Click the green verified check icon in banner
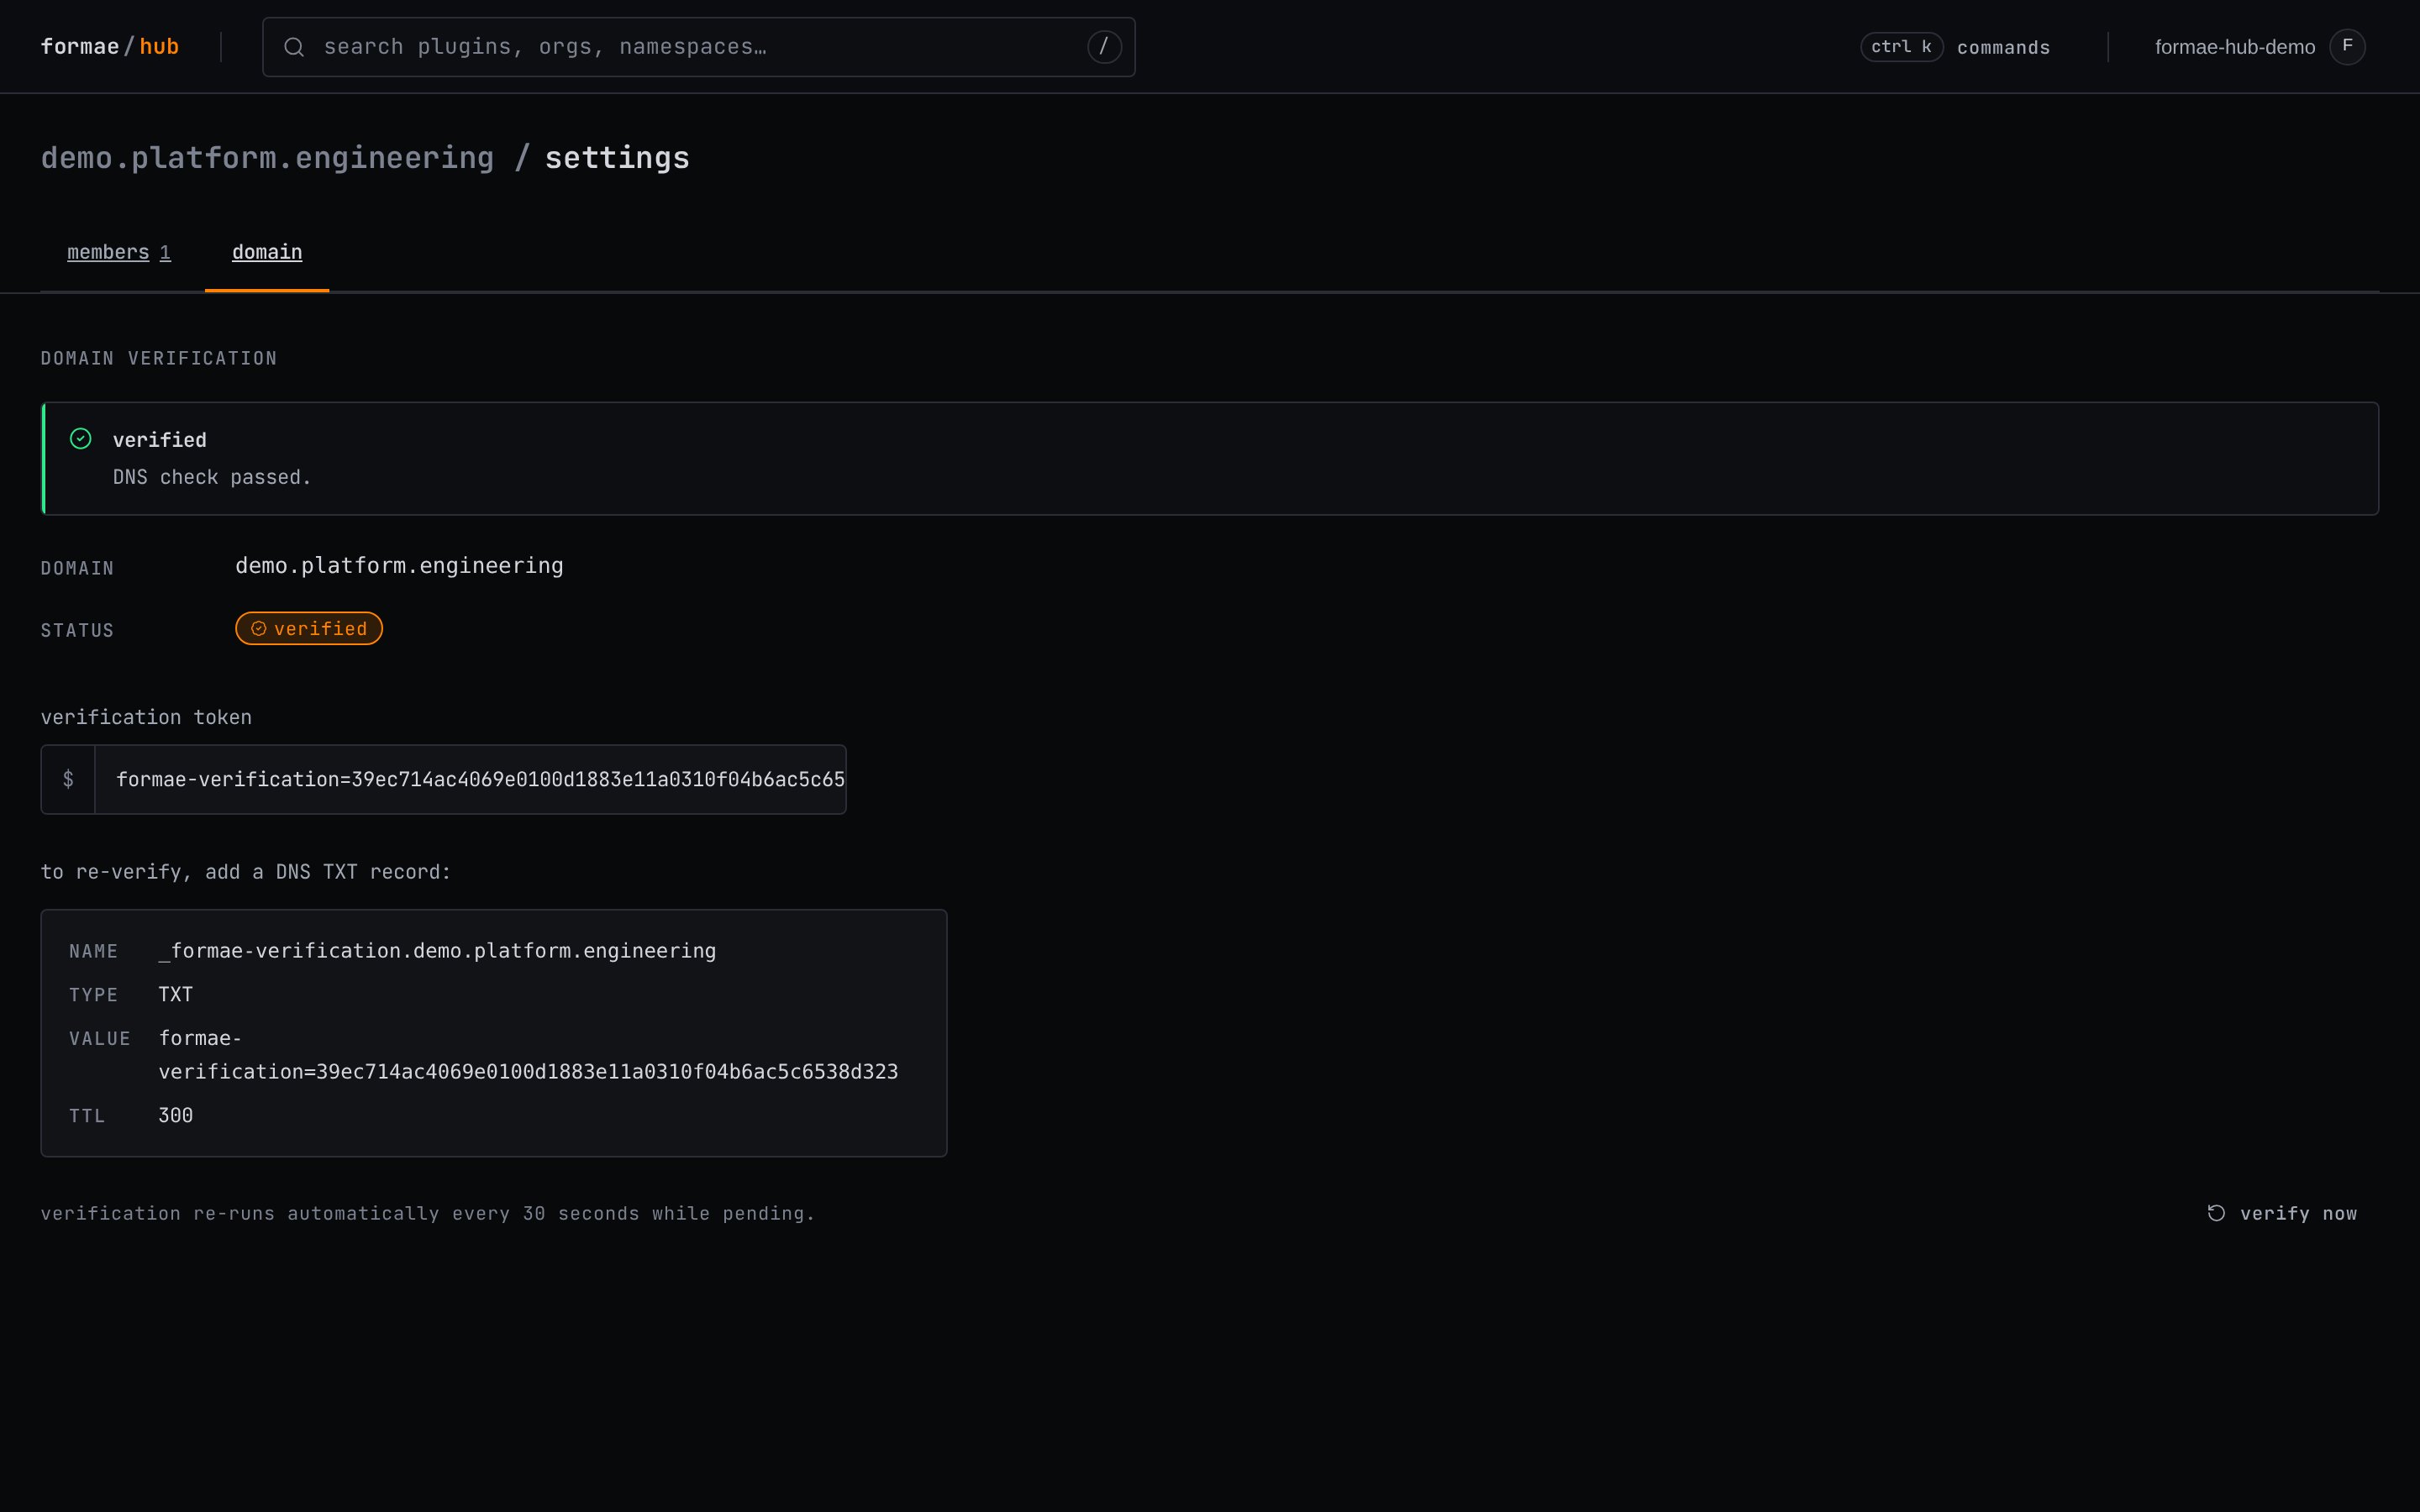 click(x=81, y=439)
